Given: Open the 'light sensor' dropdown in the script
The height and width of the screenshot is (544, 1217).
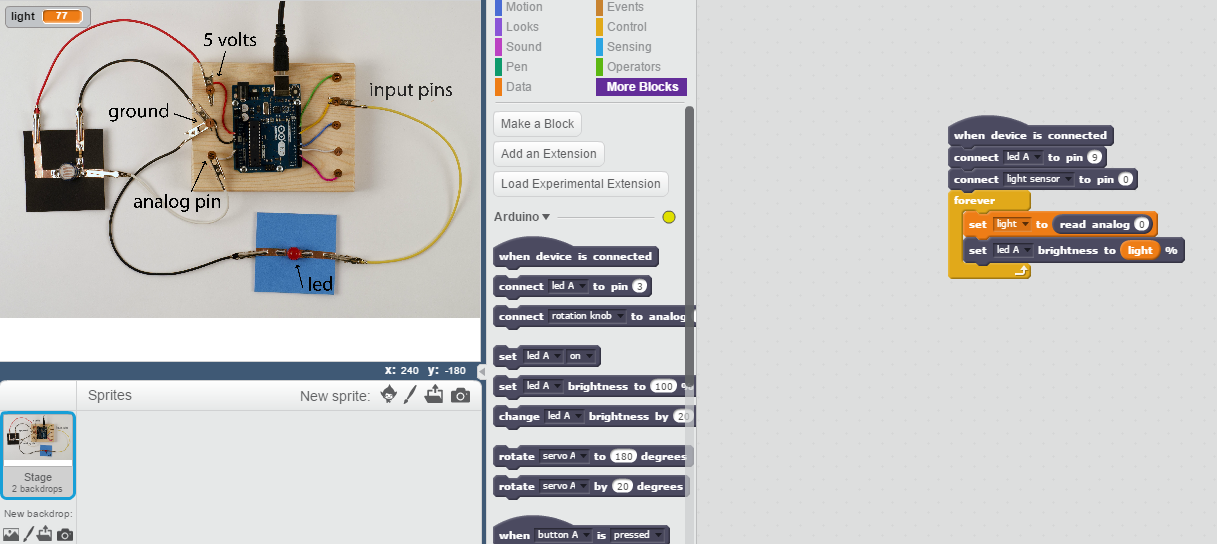Looking at the screenshot, I should [1039, 179].
